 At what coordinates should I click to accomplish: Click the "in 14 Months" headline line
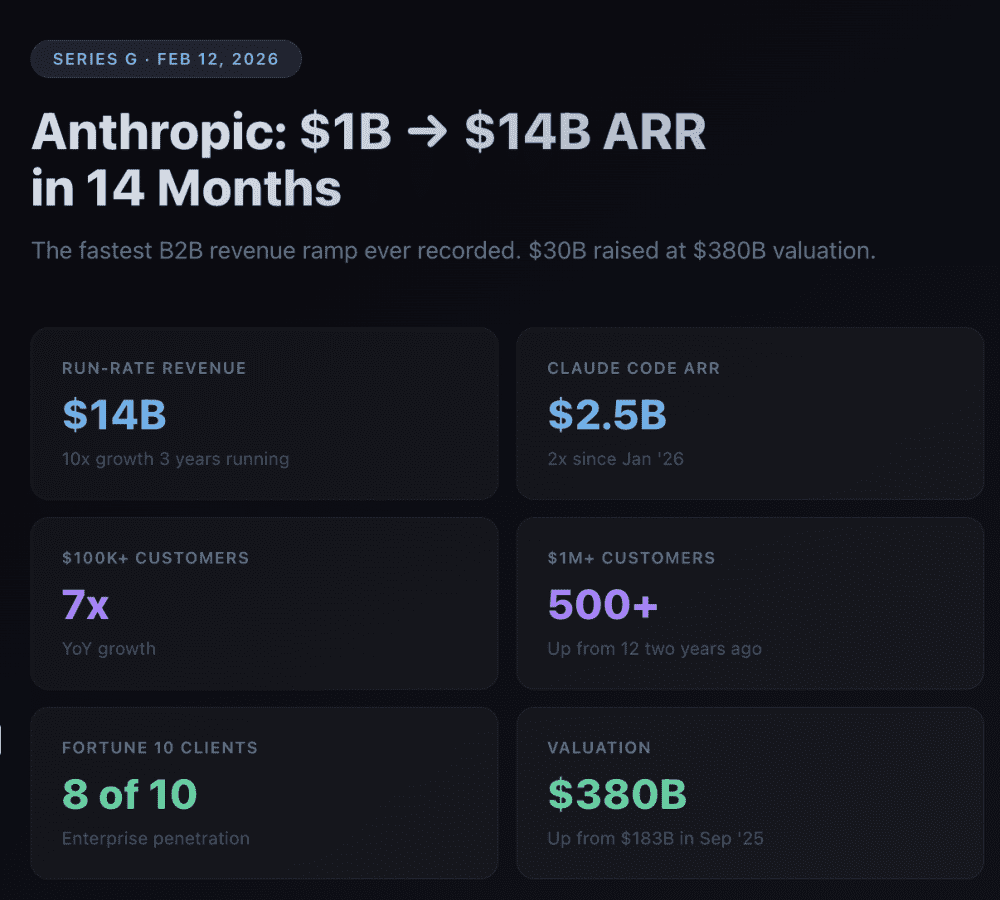[x=186, y=188]
